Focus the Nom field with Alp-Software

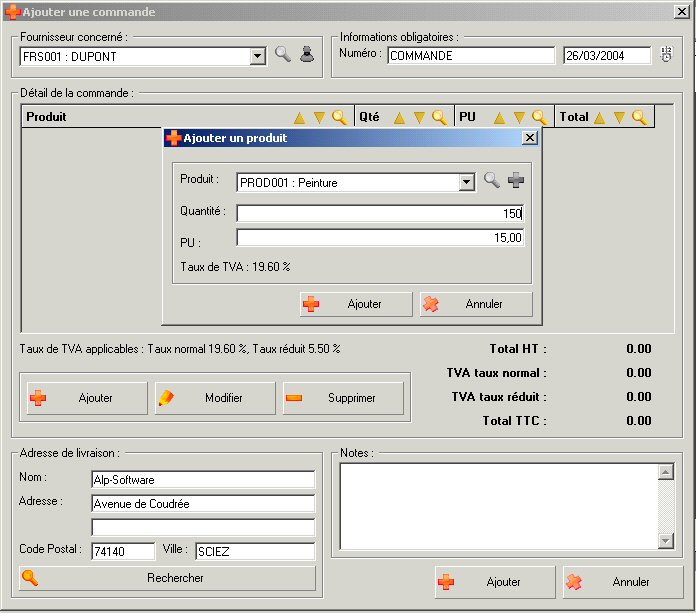pyautogui.click(x=203, y=480)
